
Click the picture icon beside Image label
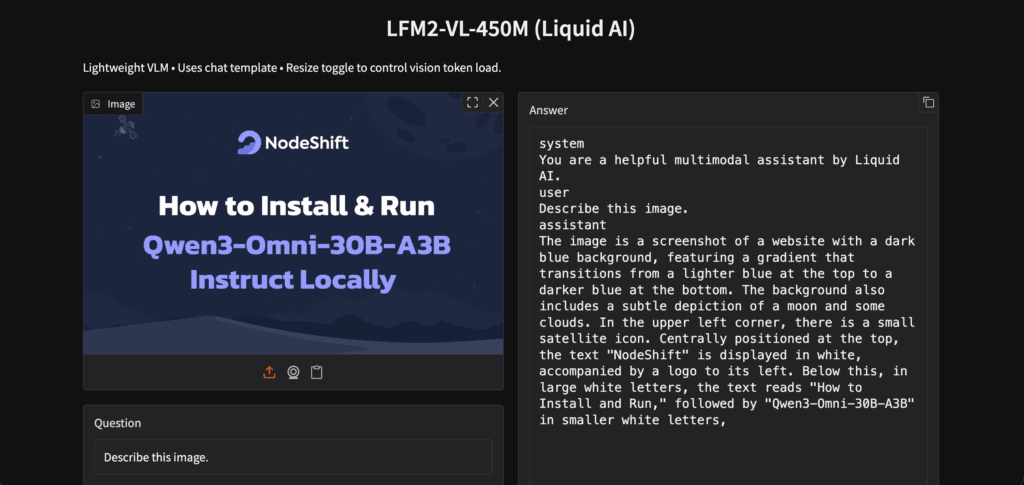click(96, 104)
